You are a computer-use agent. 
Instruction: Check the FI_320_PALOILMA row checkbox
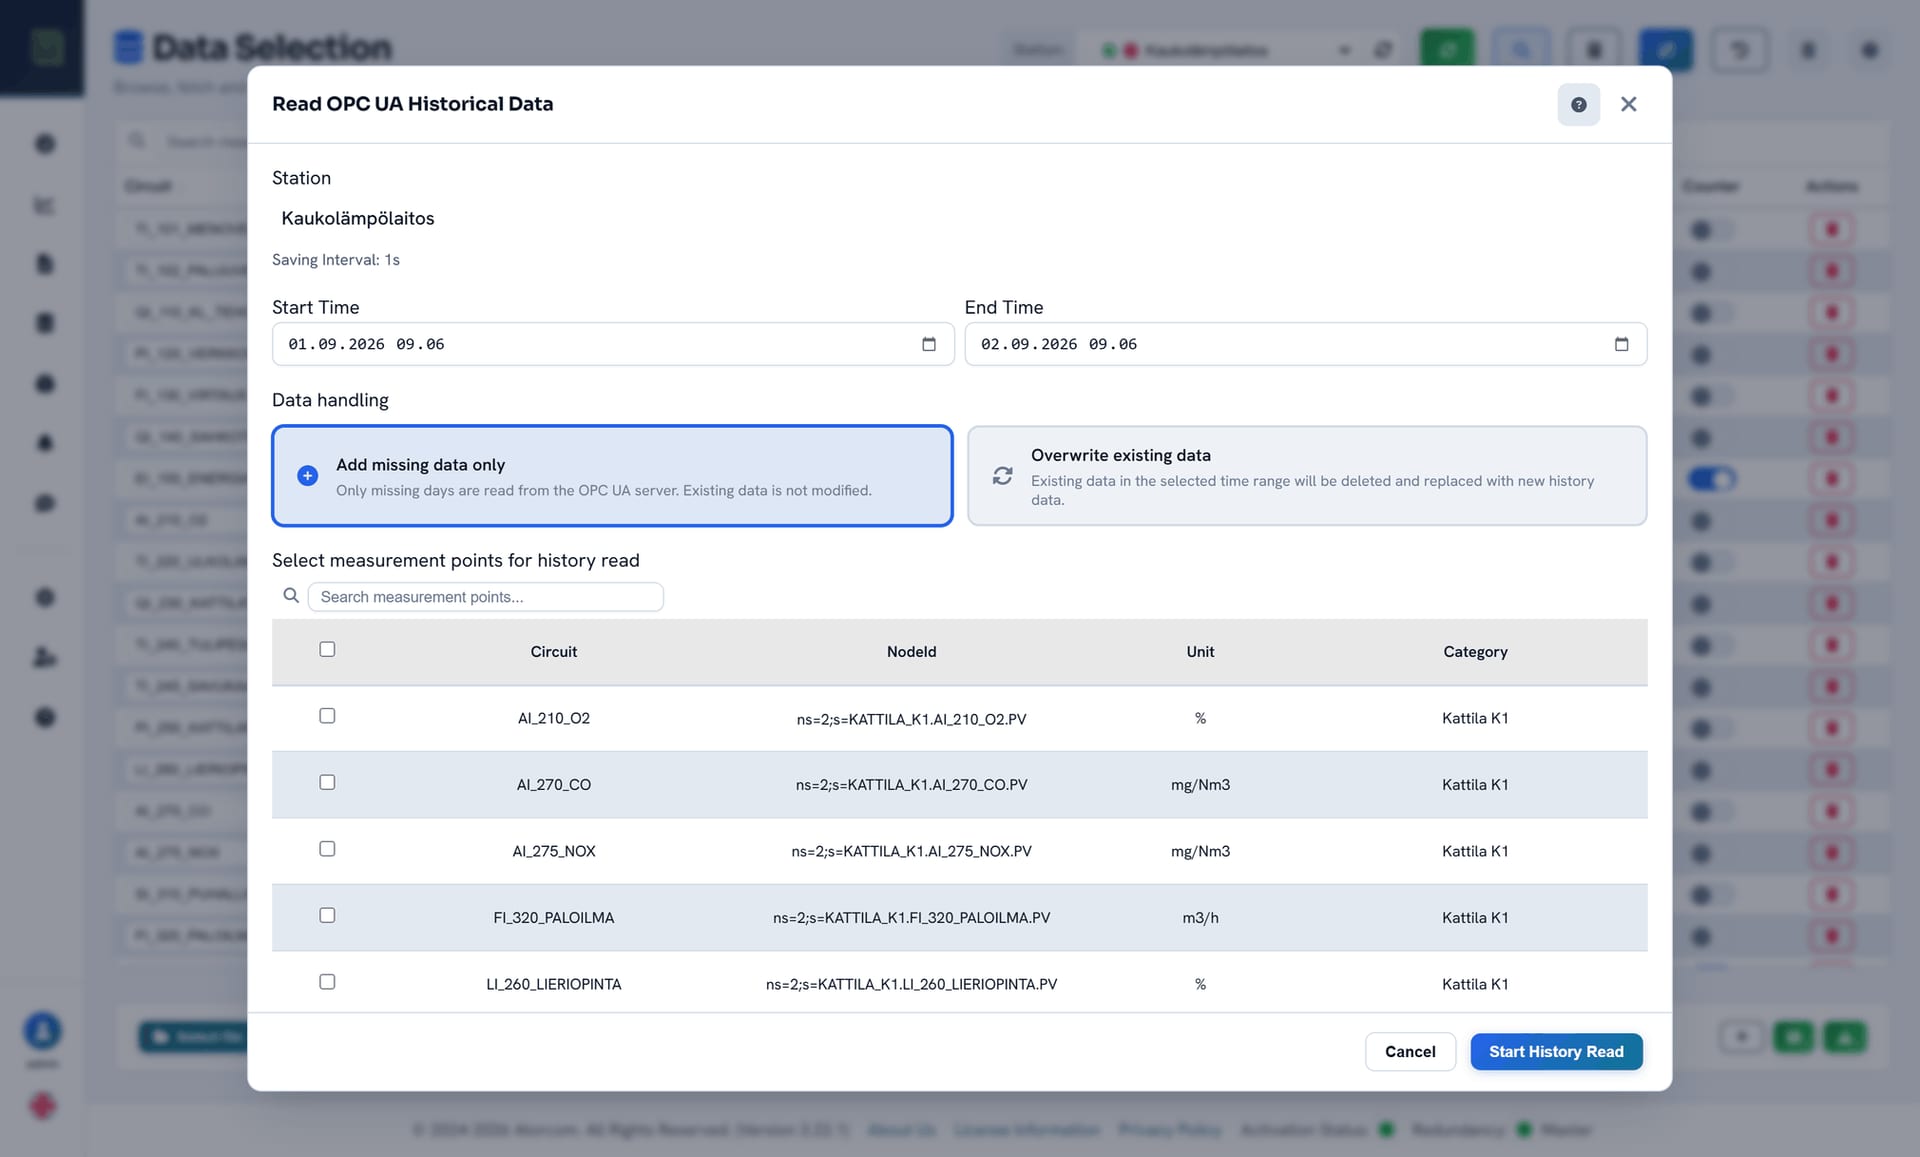(327, 915)
